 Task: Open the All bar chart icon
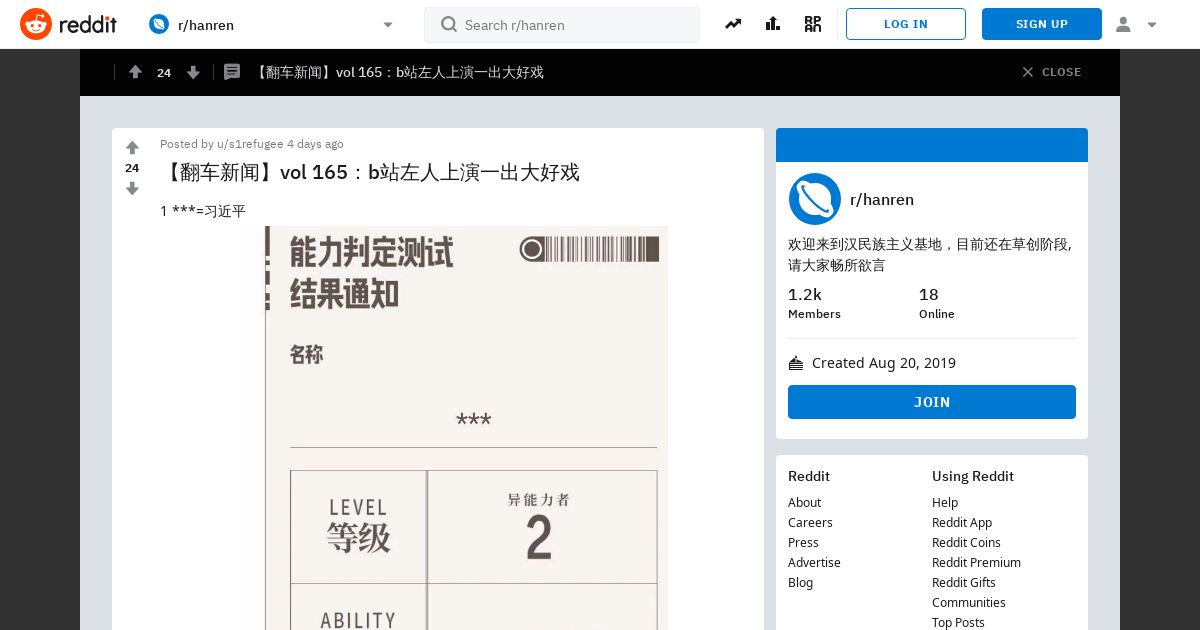pyautogui.click(x=773, y=24)
